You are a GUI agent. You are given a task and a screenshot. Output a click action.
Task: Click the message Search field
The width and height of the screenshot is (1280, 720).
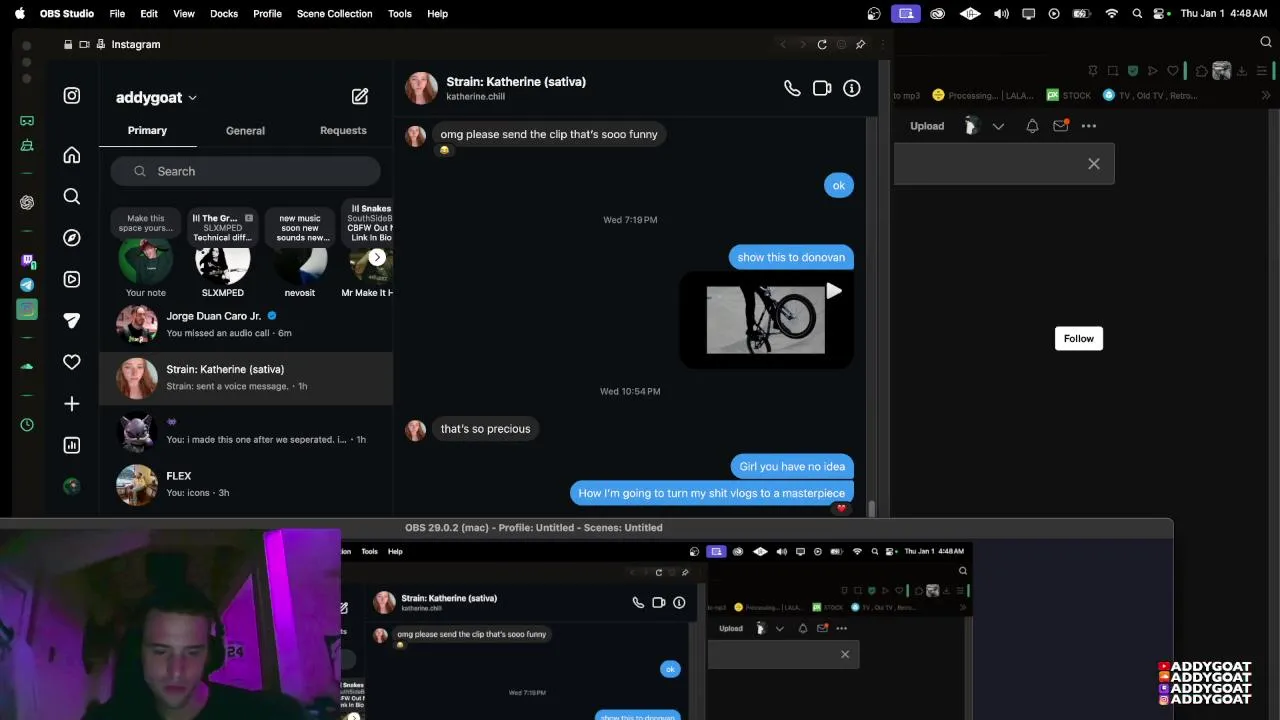[x=246, y=171]
